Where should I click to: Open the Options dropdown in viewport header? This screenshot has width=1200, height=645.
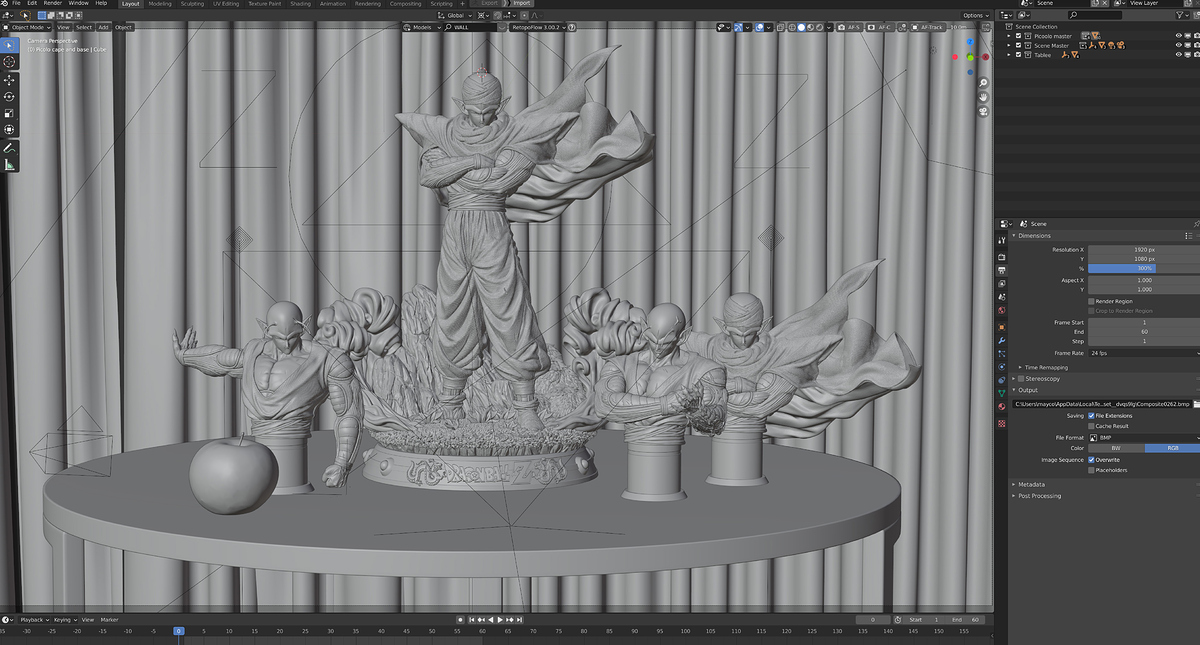pyautogui.click(x=976, y=16)
